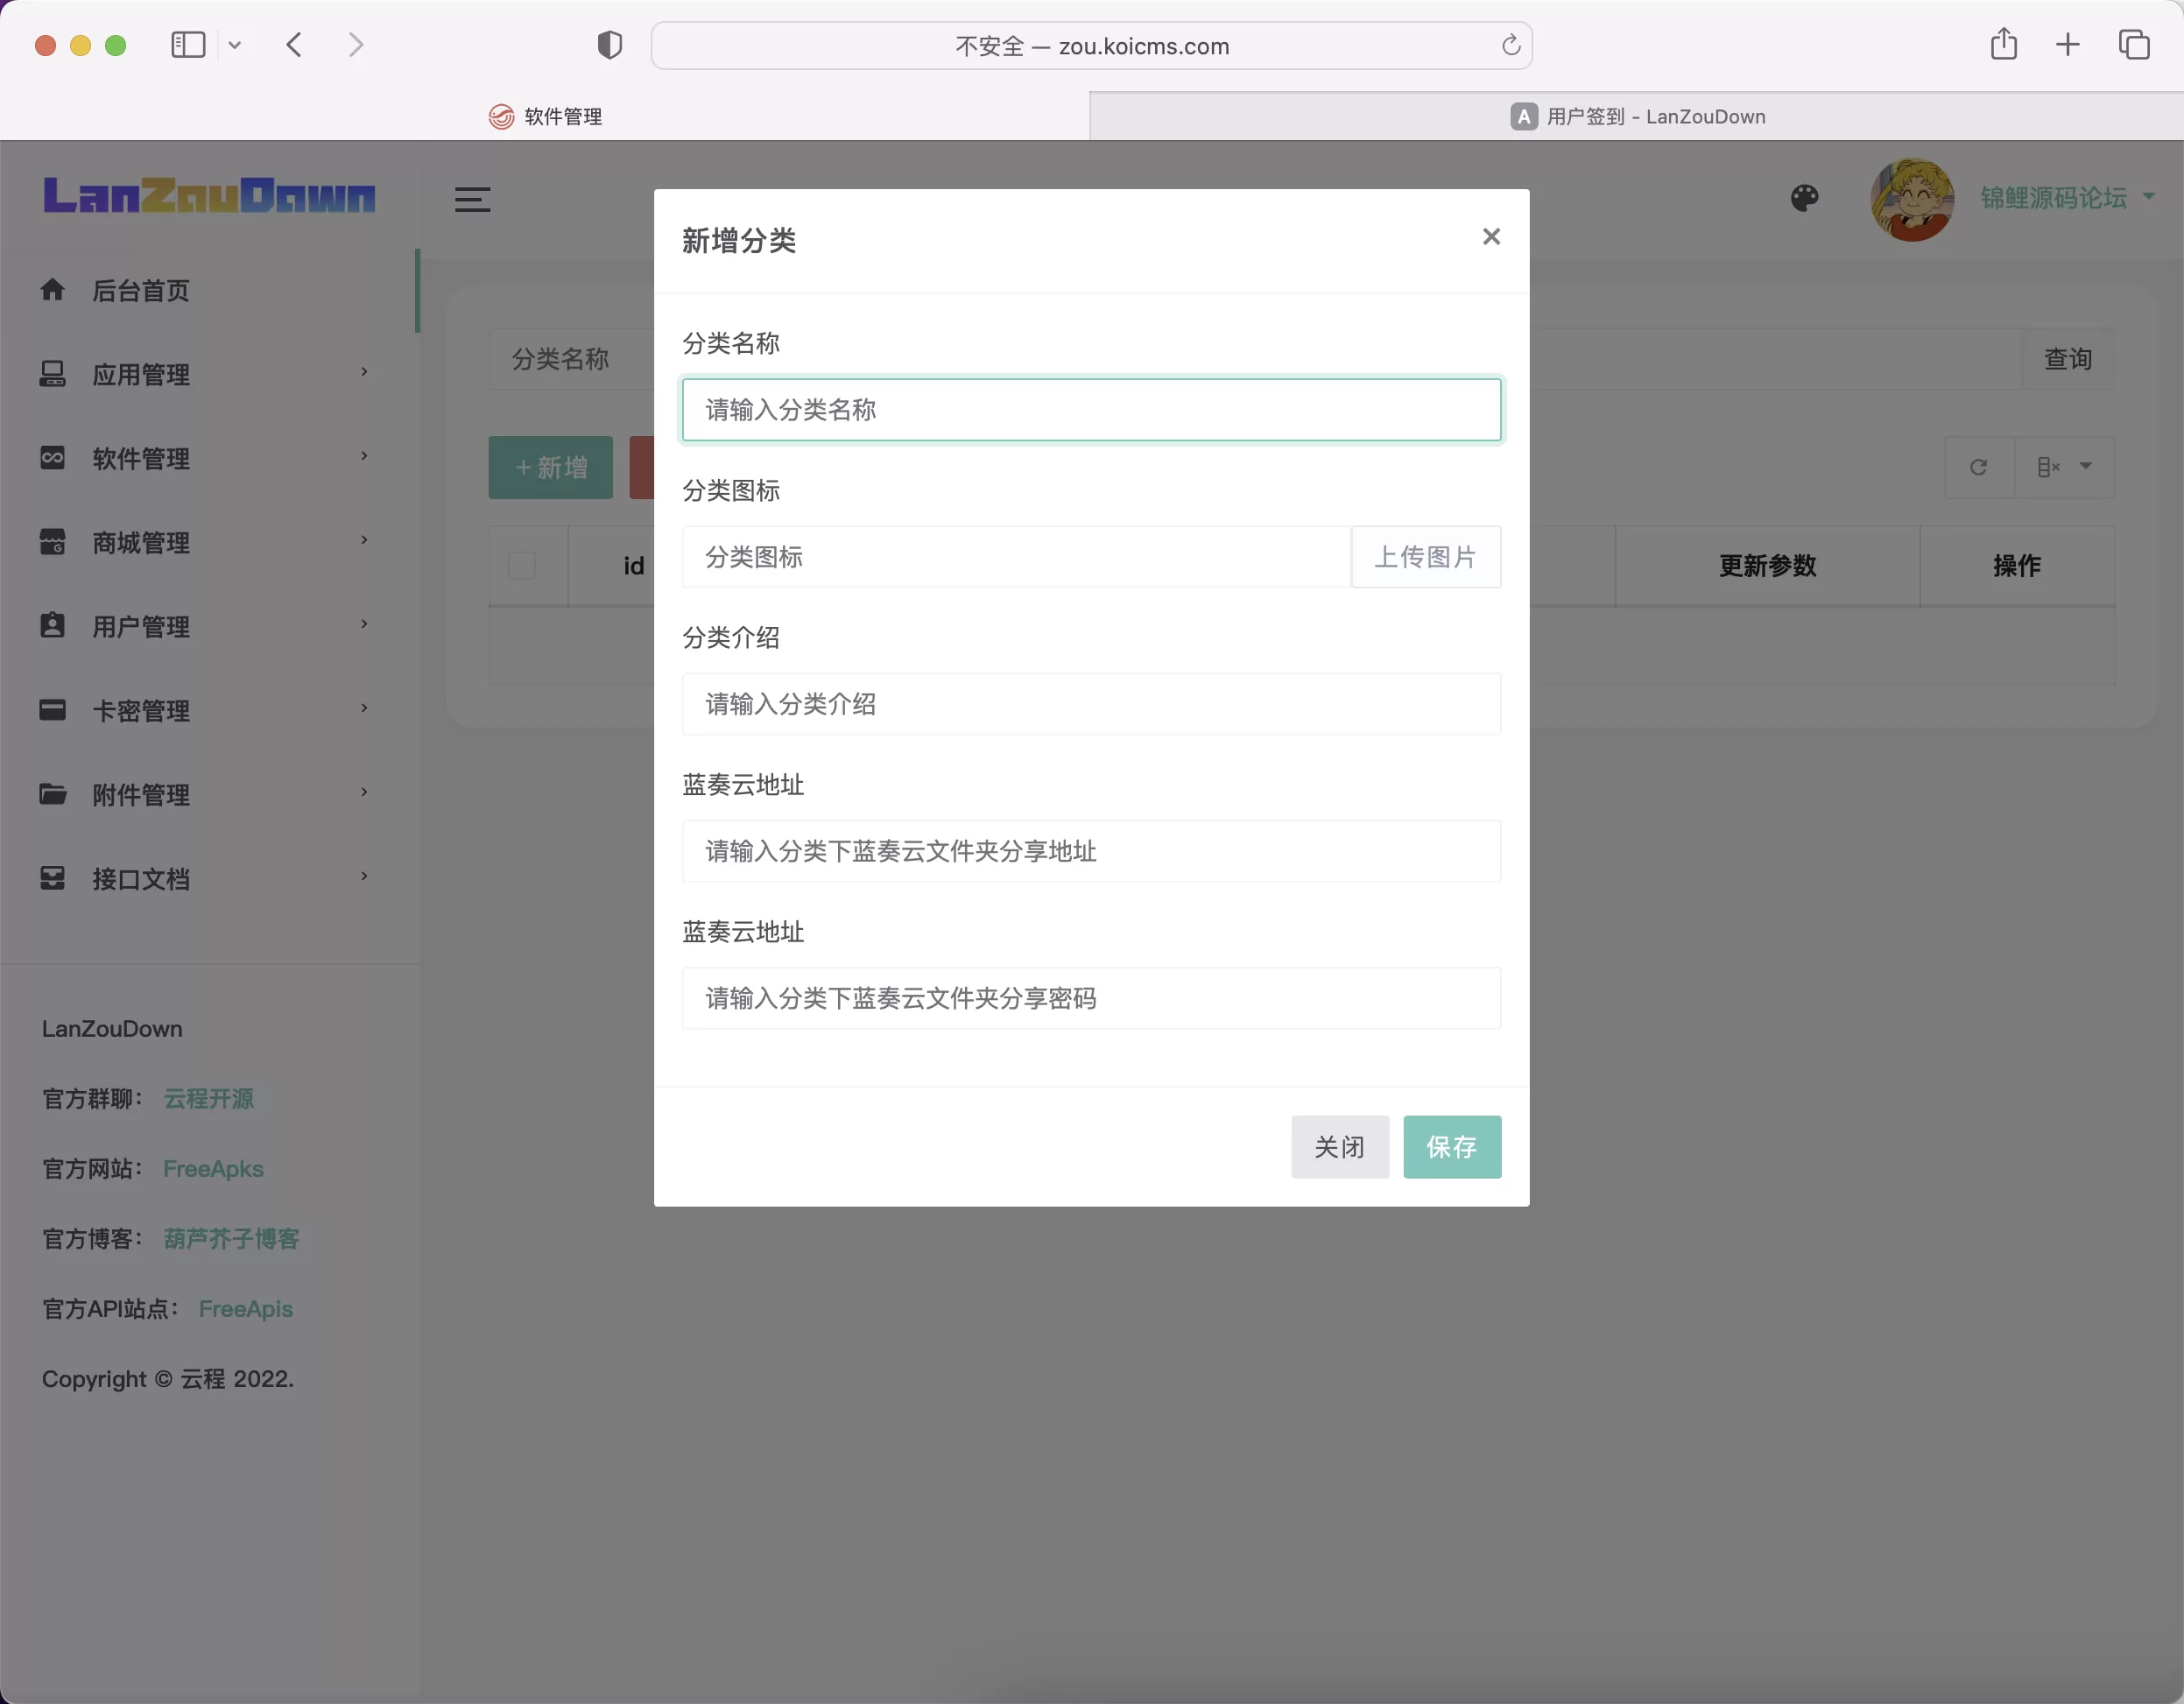This screenshot has height=1704, width=2184.
Task: Click the 应用管理 application management icon
Action: 52,374
